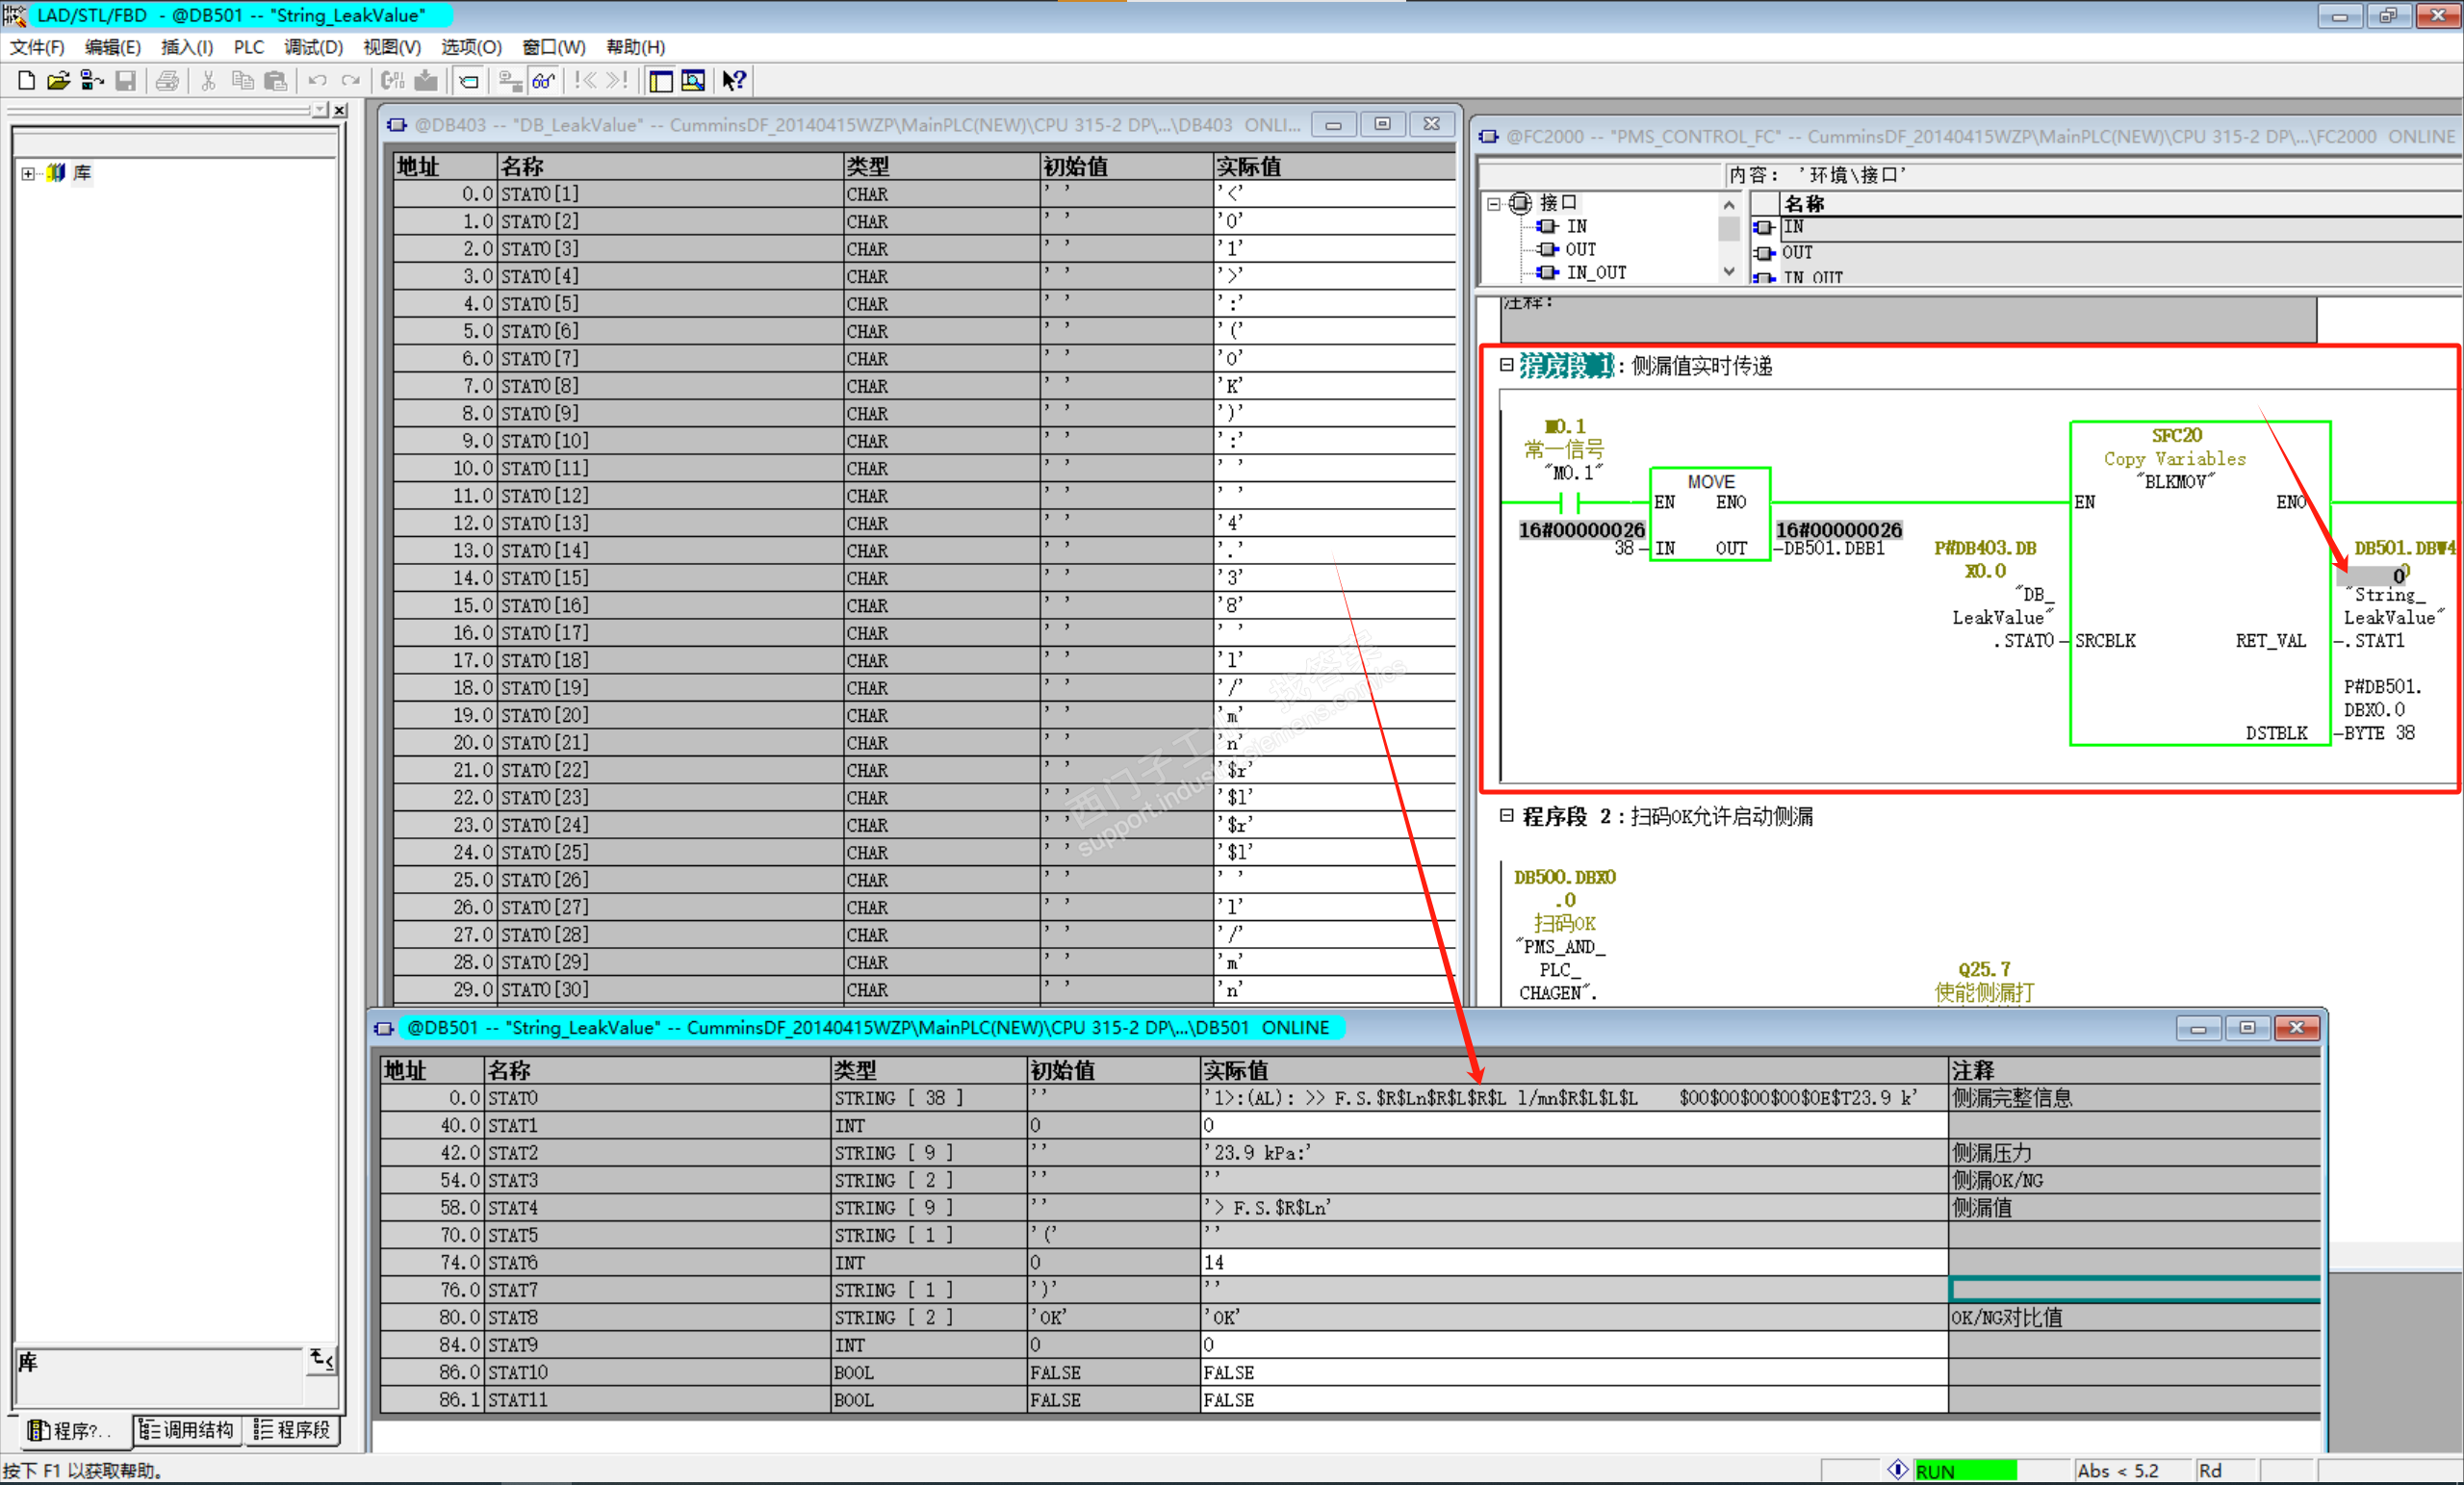Click the details view magnifier icon
The width and height of the screenshot is (2464, 1485).
tap(693, 81)
